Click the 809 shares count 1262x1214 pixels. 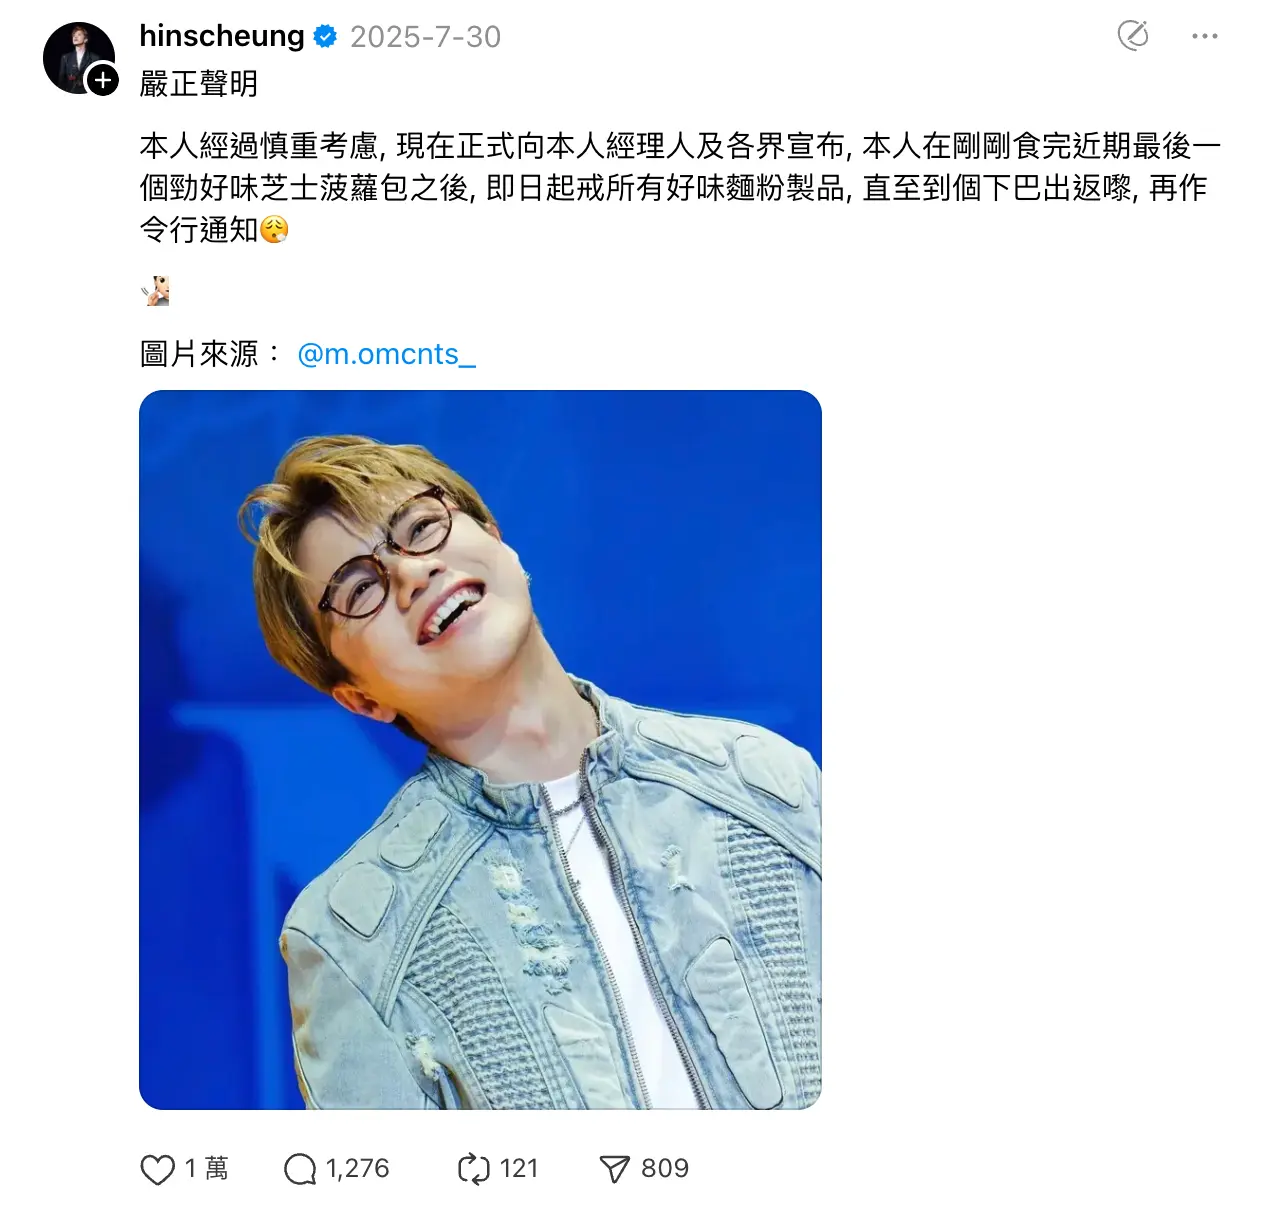[665, 1169]
